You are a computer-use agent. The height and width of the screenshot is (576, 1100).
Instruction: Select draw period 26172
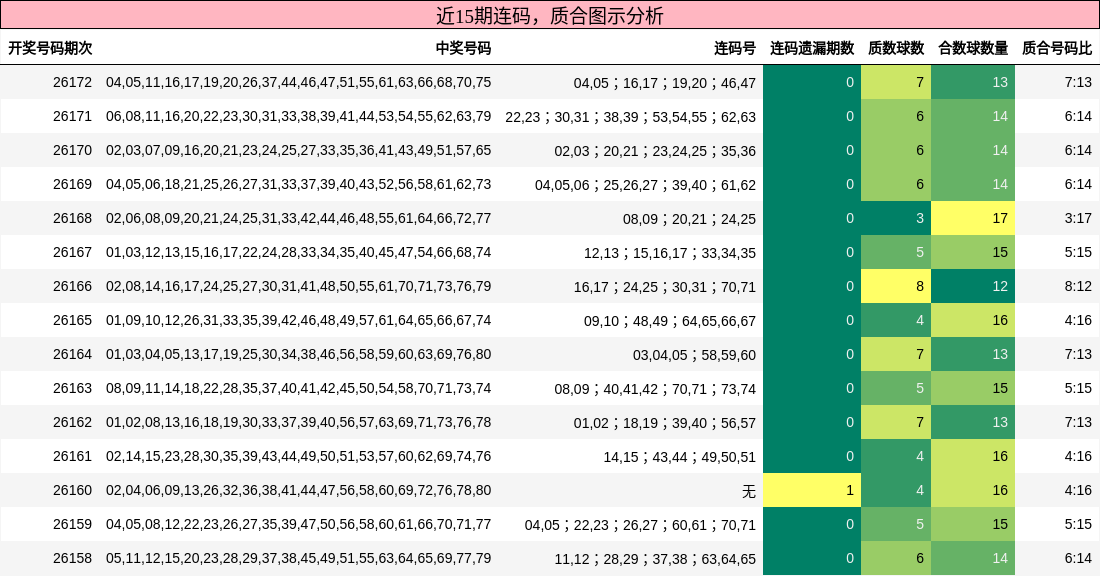pyautogui.click(x=72, y=82)
